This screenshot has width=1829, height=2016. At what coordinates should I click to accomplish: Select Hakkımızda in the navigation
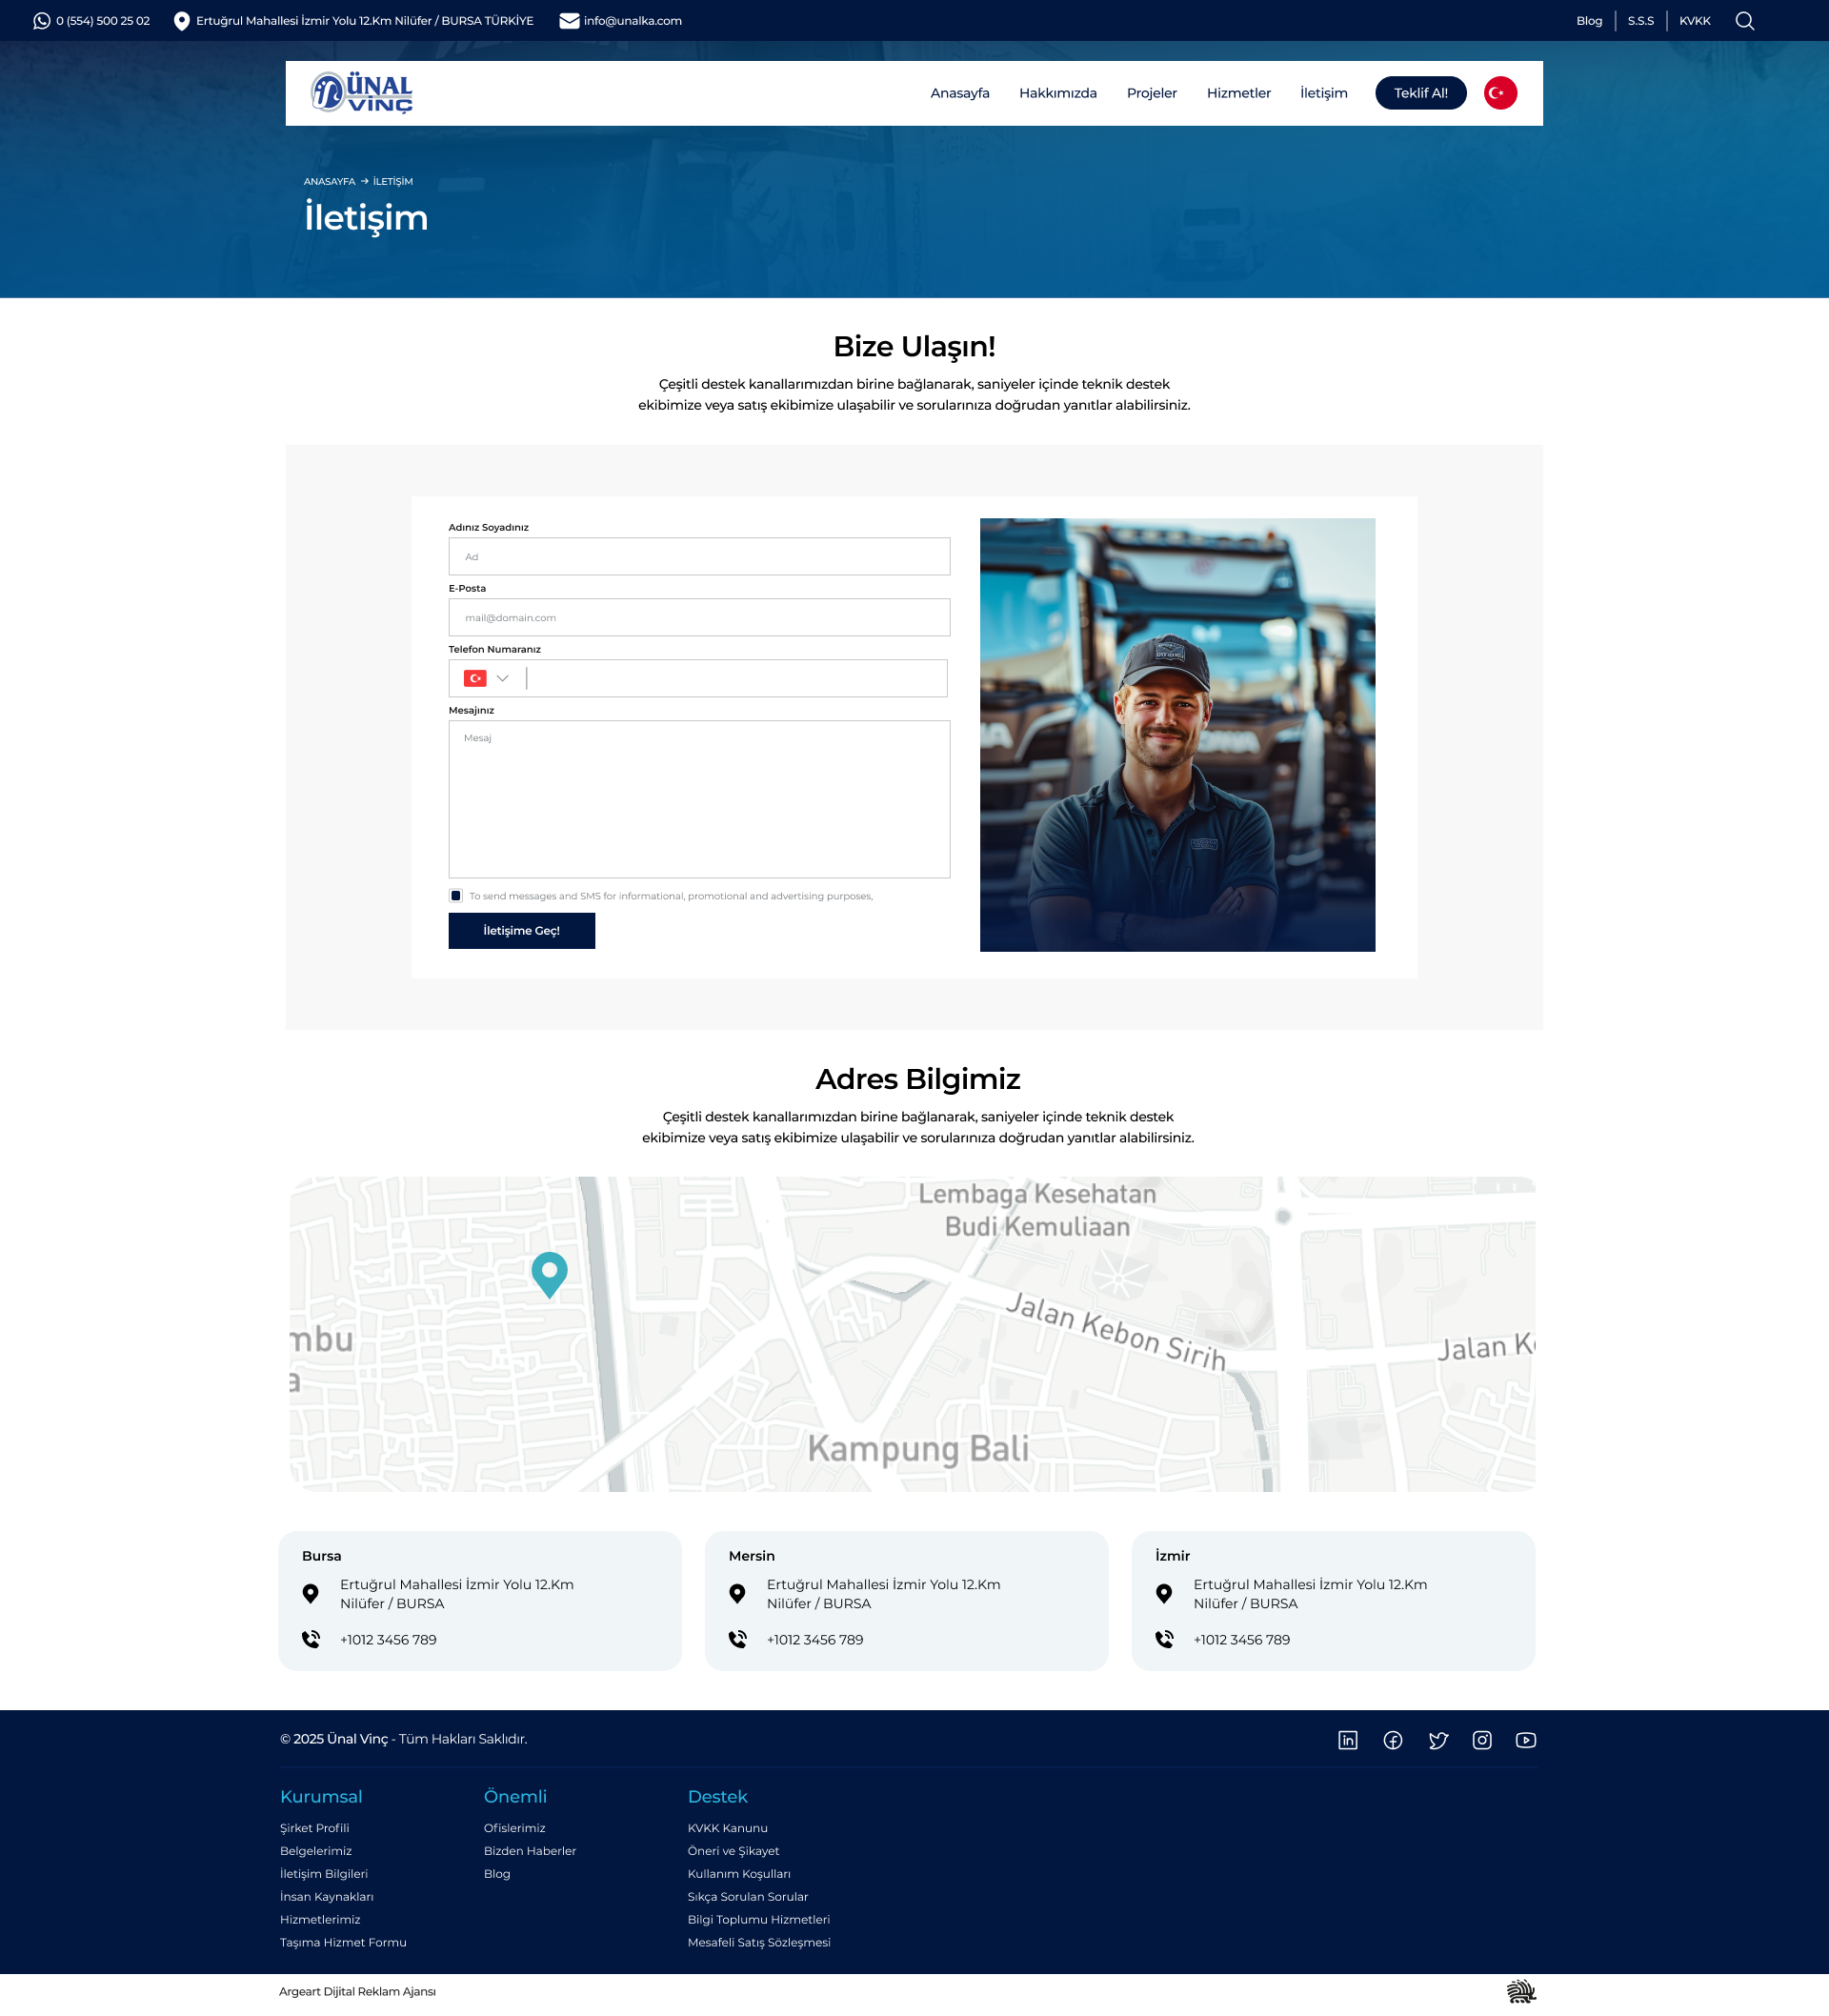coord(1057,93)
